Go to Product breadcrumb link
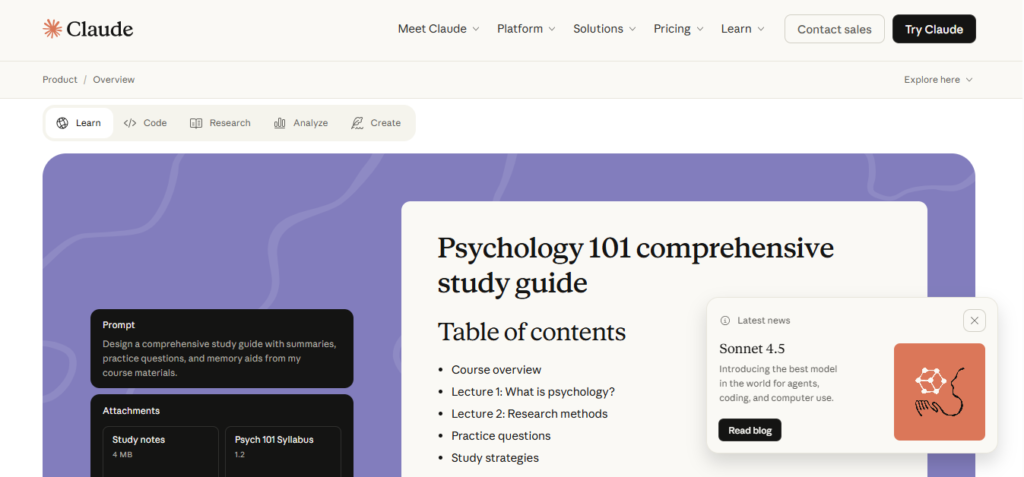The image size is (1024, 477). [x=60, y=80]
